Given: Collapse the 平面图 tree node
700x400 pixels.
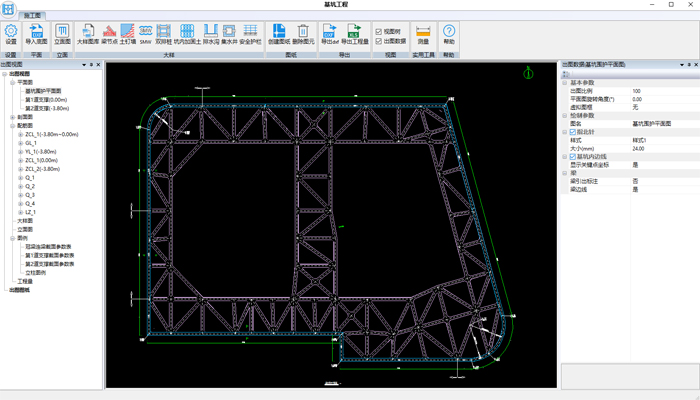Looking at the screenshot, I should tap(13, 83).
